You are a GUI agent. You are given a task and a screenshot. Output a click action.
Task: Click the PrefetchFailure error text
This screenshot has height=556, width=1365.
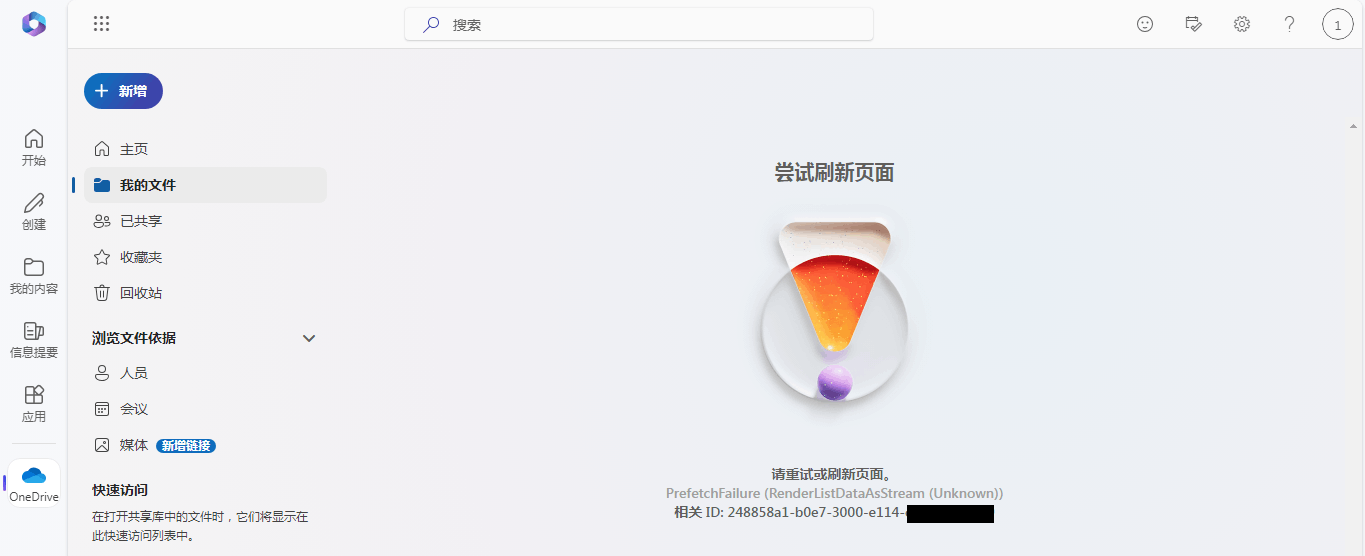[x=834, y=493]
